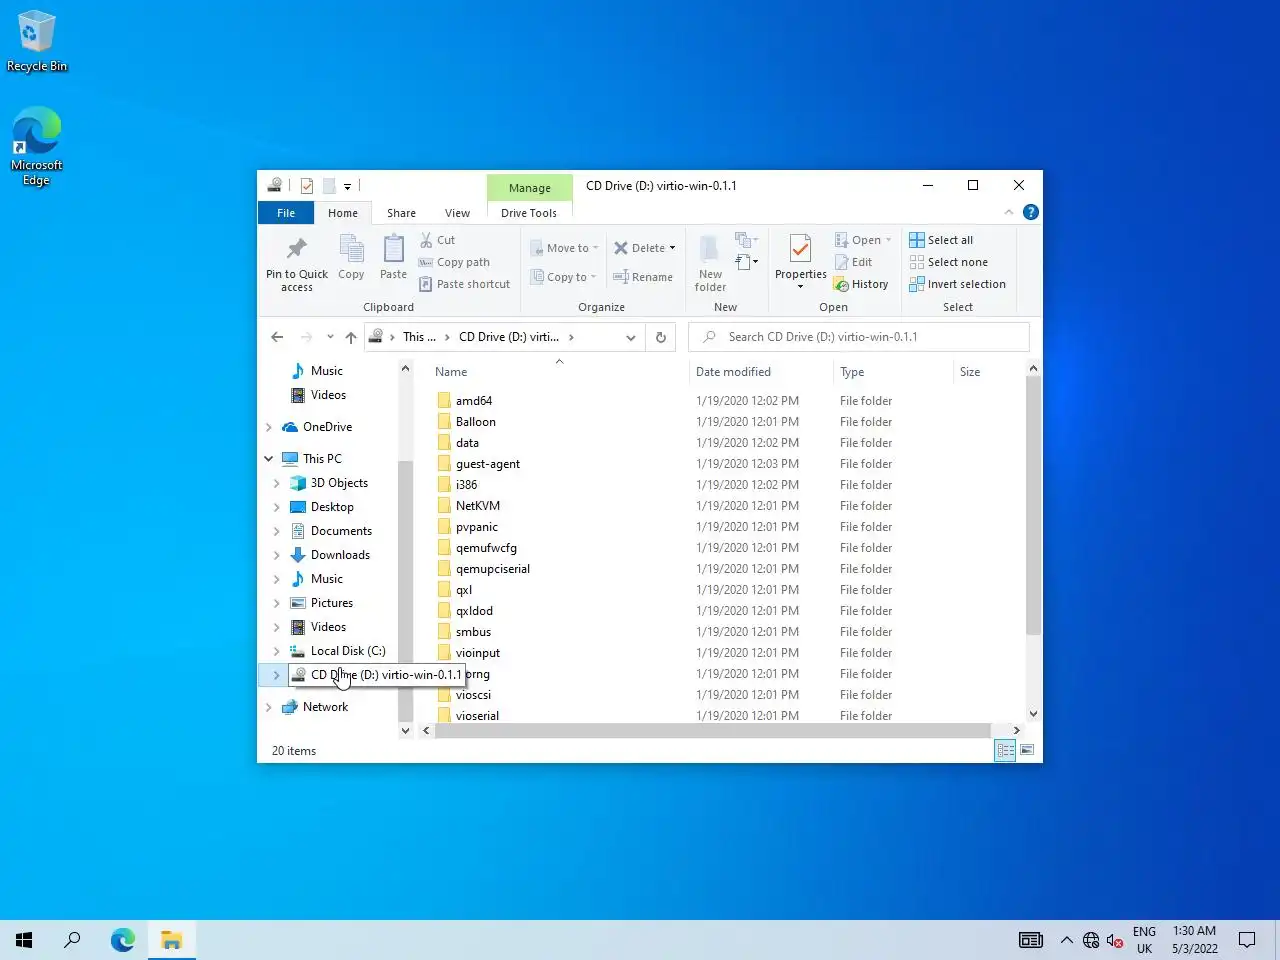Click the New folder icon
1280x960 pixels.
point(710,250)
